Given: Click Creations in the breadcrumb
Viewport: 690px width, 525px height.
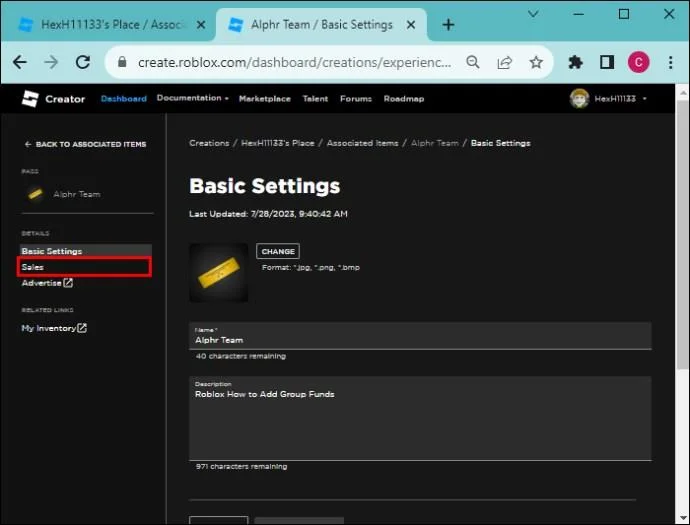Looking at the screenshot, I should tap(209, 143).
